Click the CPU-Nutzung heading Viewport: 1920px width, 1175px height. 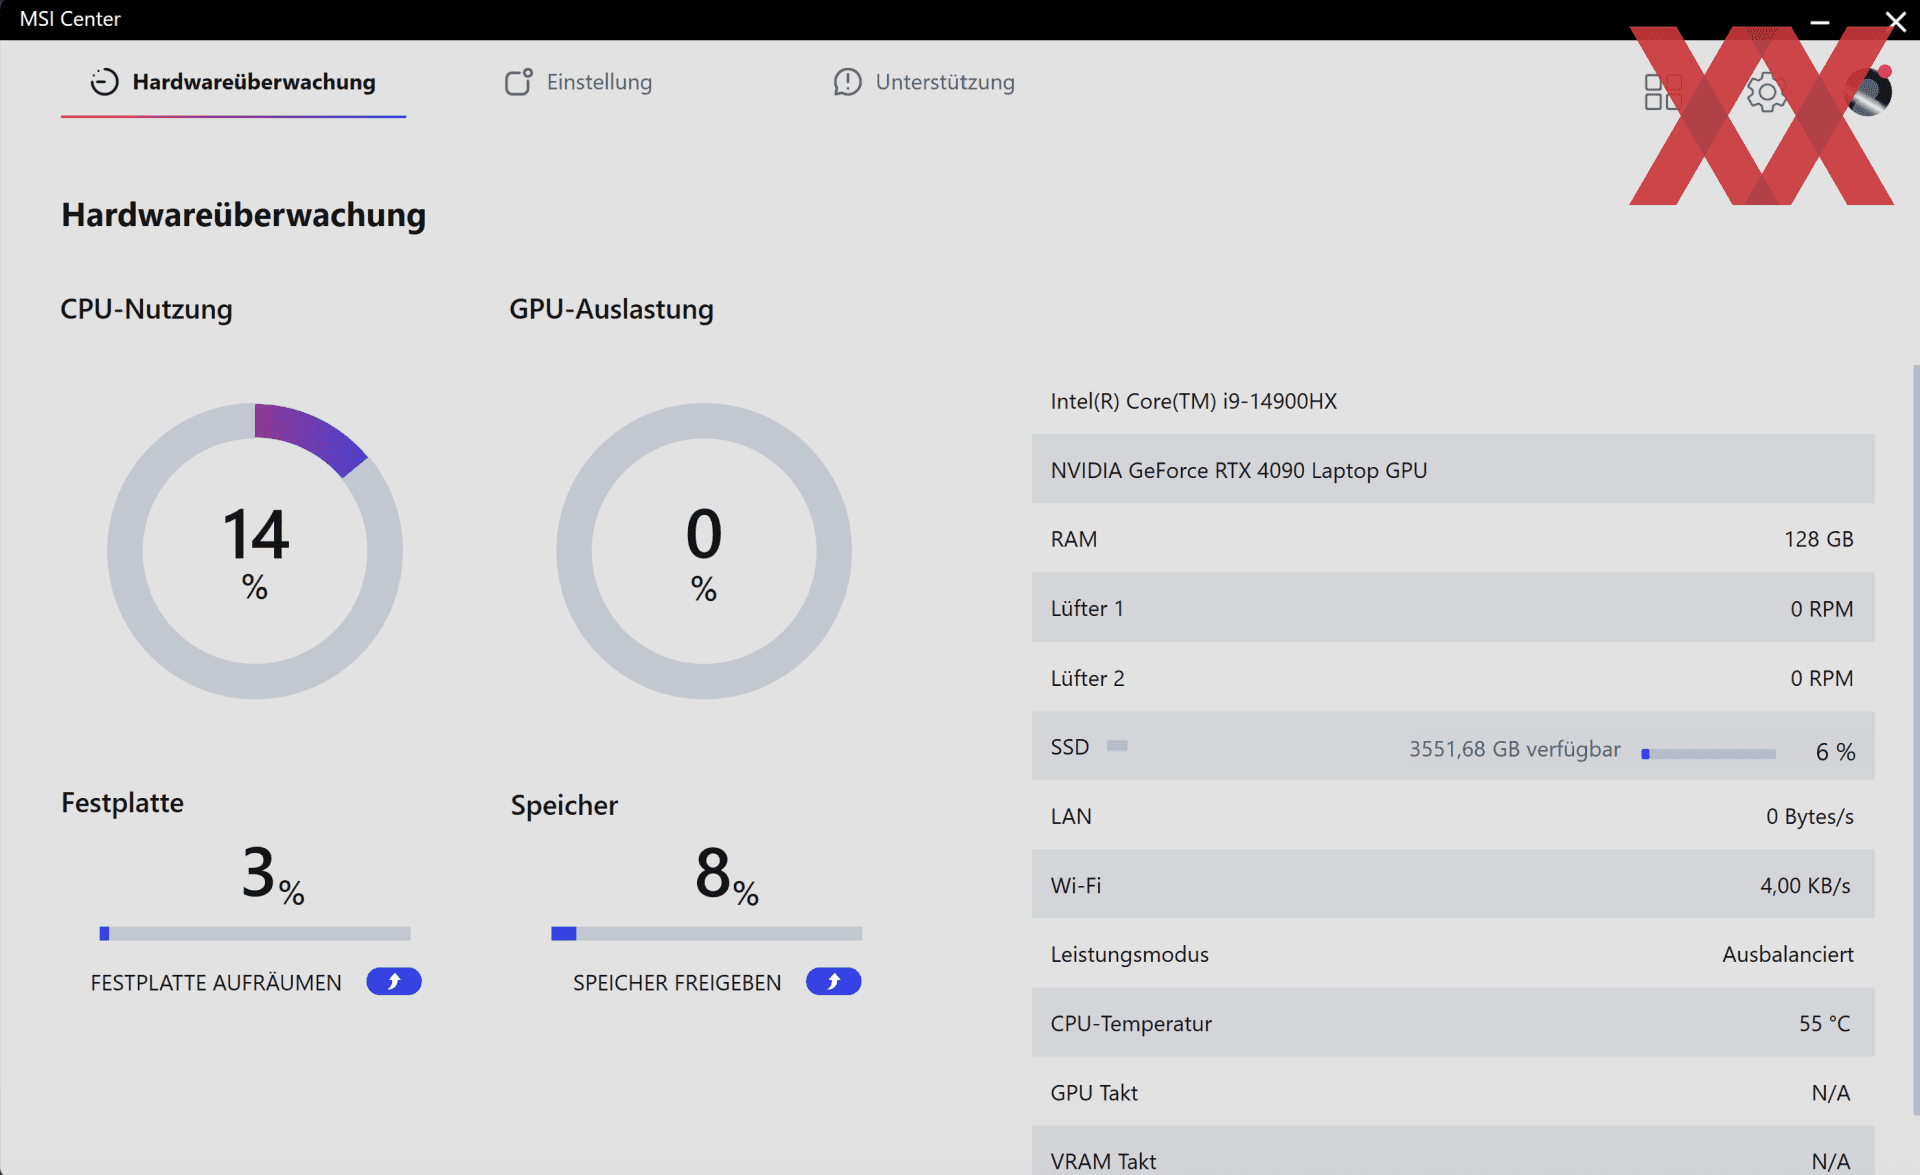pyautogui.click(x=146, y=309)
